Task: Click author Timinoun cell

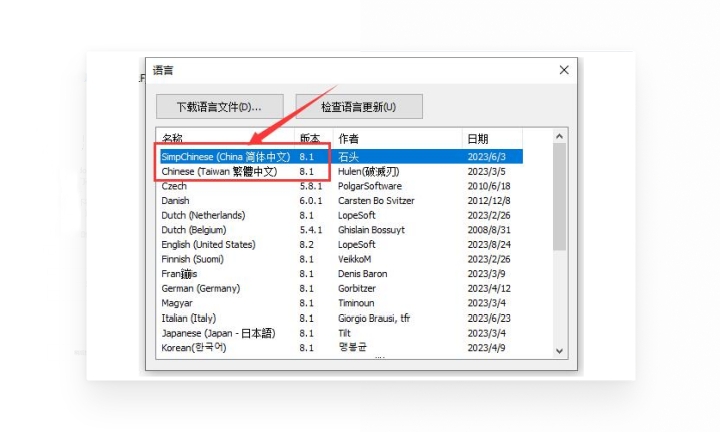Action: [356, 303]
